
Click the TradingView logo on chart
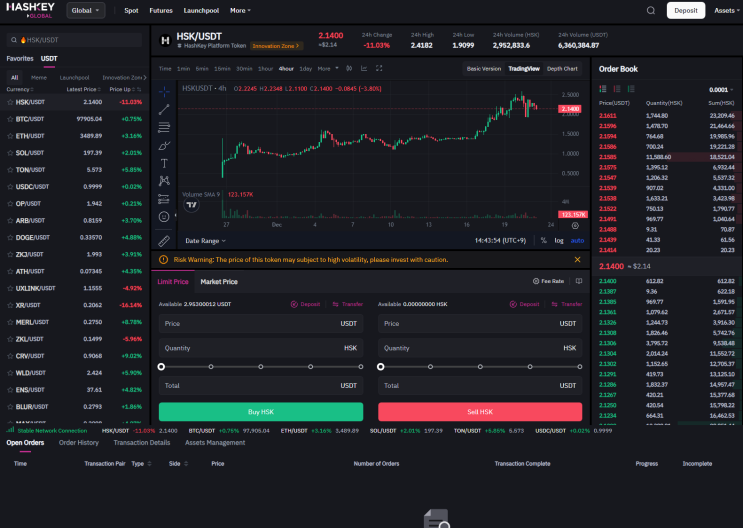pyautogui.click(x=191, y=205)
